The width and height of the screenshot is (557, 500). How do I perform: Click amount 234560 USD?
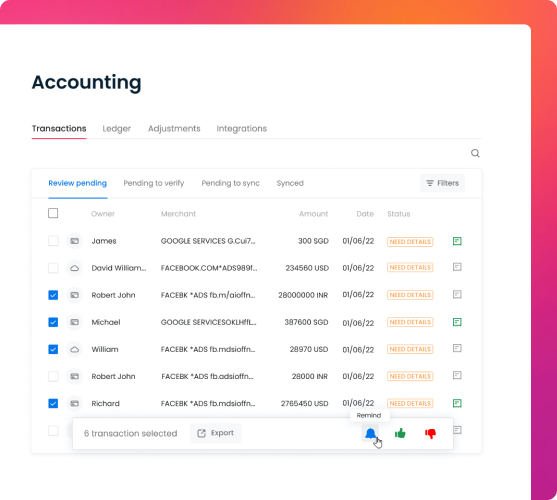(x=307, y=268)
